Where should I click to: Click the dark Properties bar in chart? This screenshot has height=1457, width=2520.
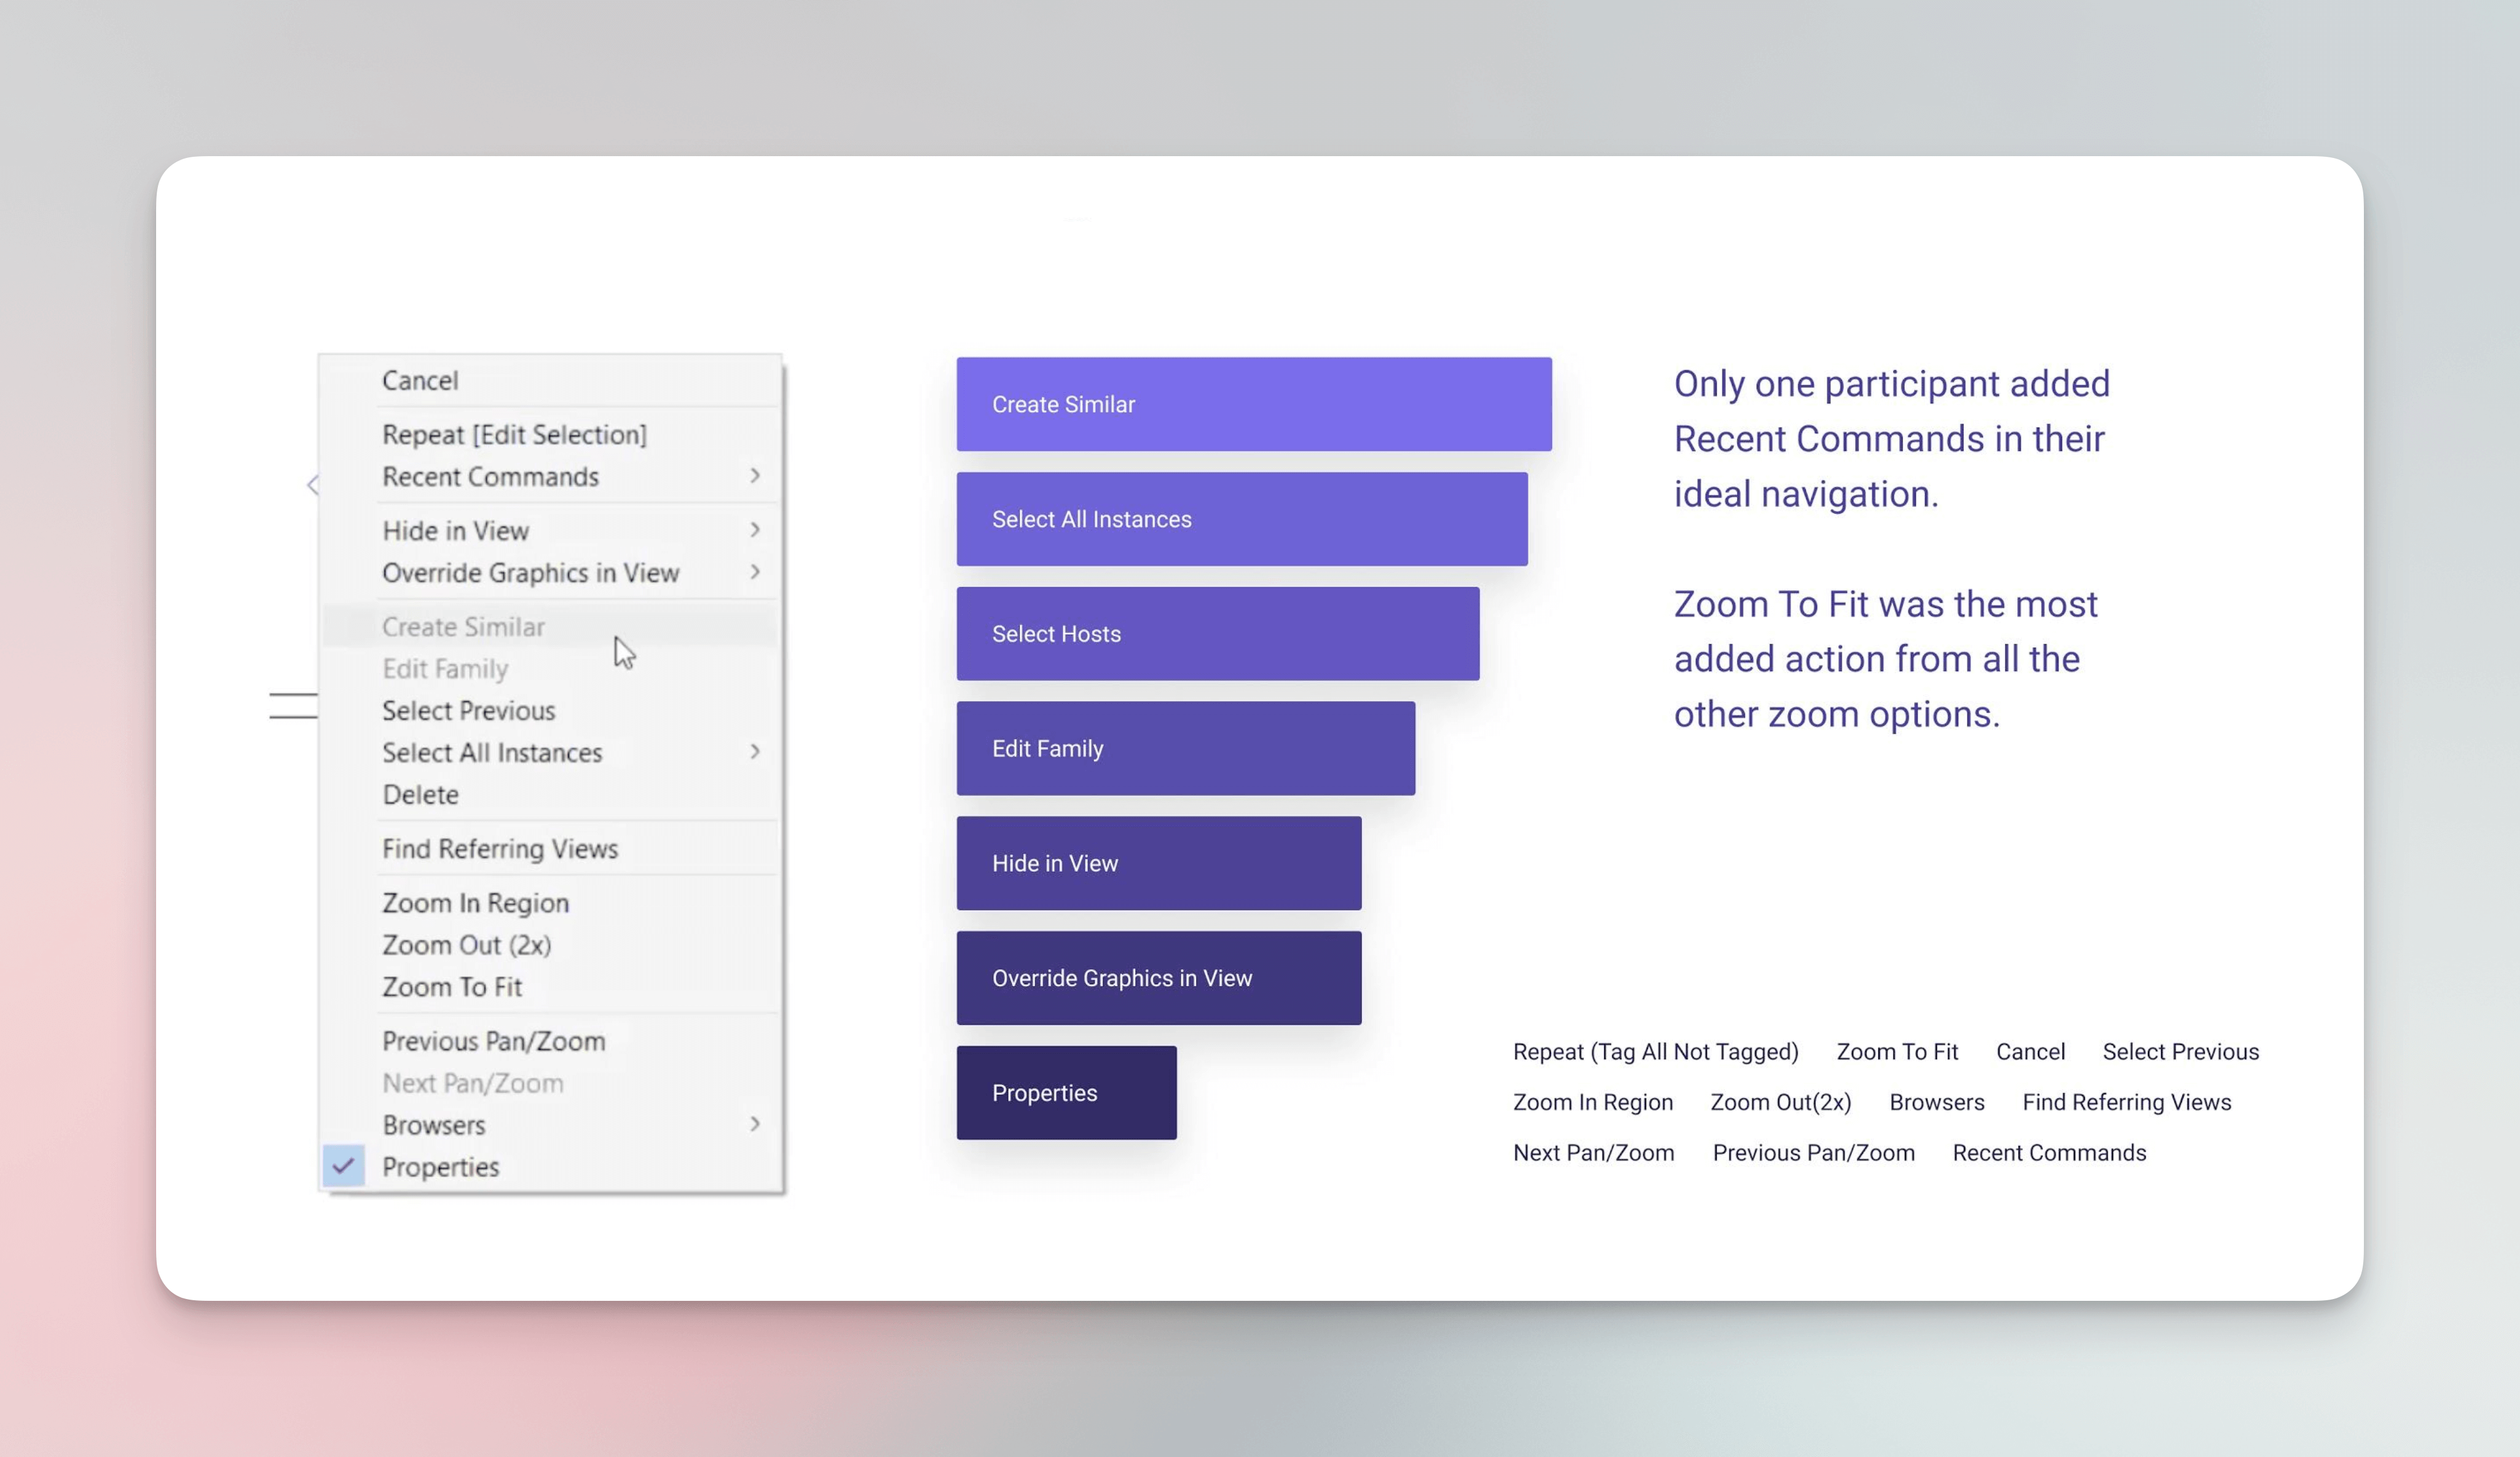point(1066,1093)
